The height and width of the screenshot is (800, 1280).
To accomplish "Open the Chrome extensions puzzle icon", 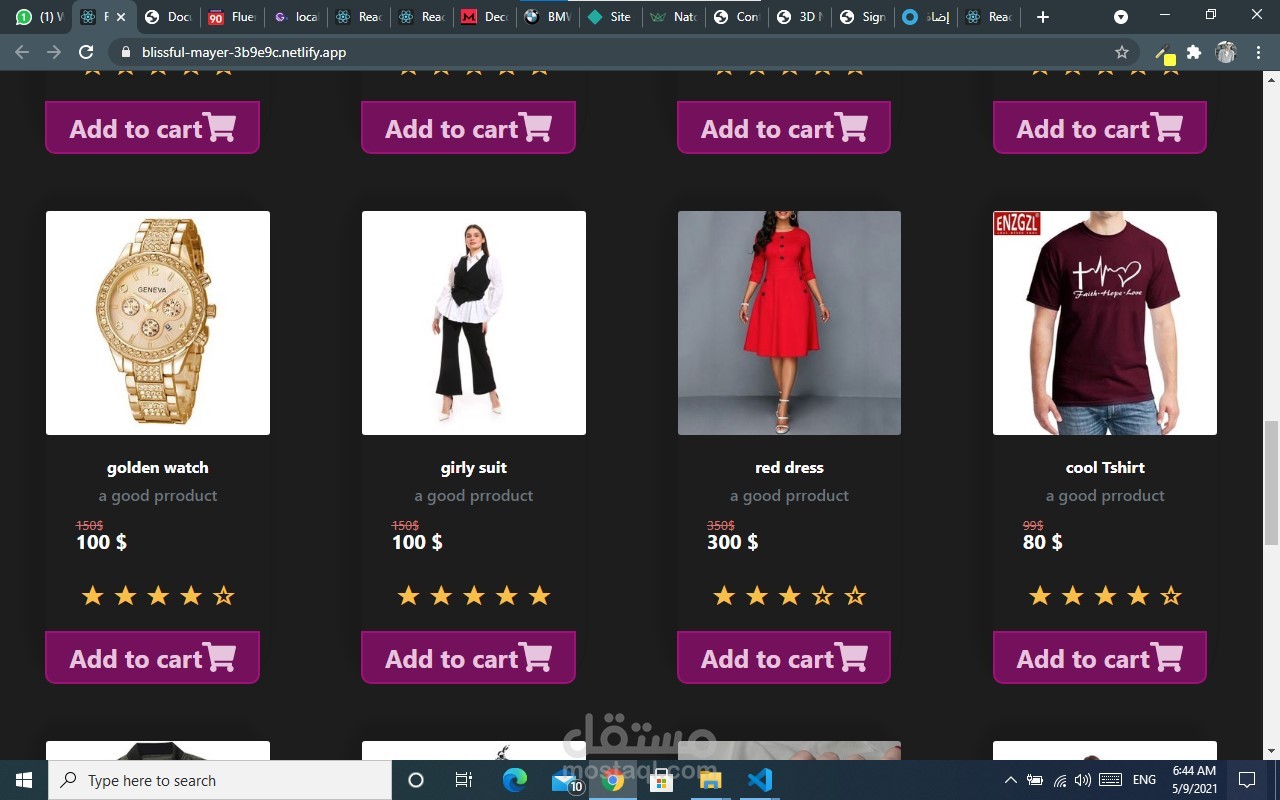I will click(x=1194, y=52).
